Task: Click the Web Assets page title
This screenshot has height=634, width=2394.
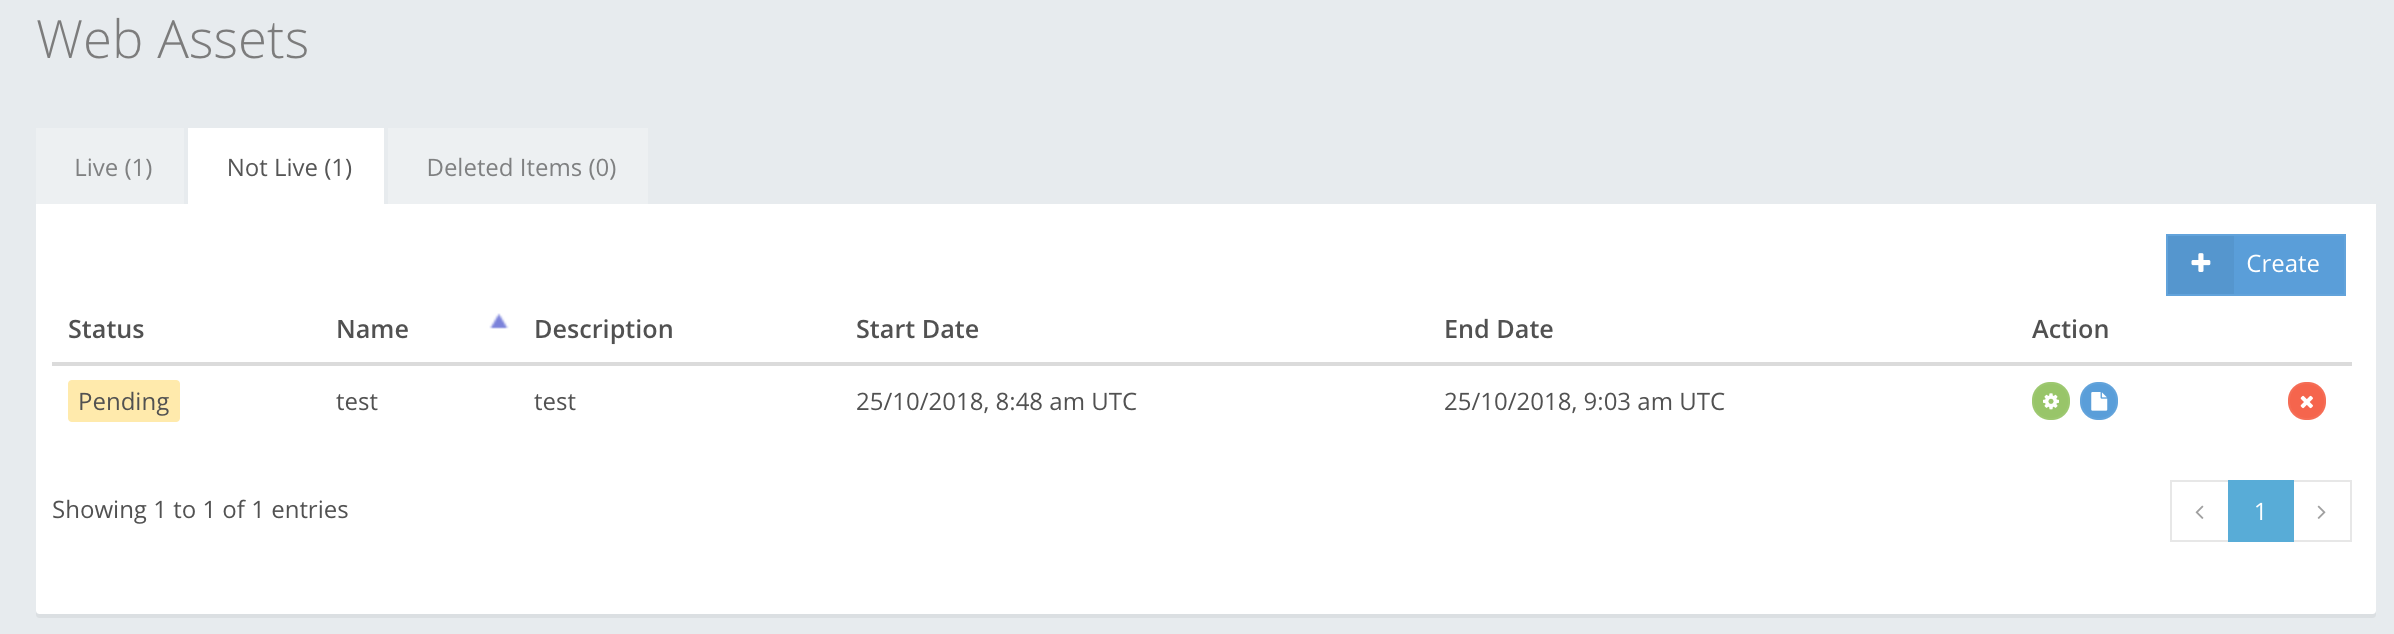Action: pyautogui.click(x=173, y=42)
